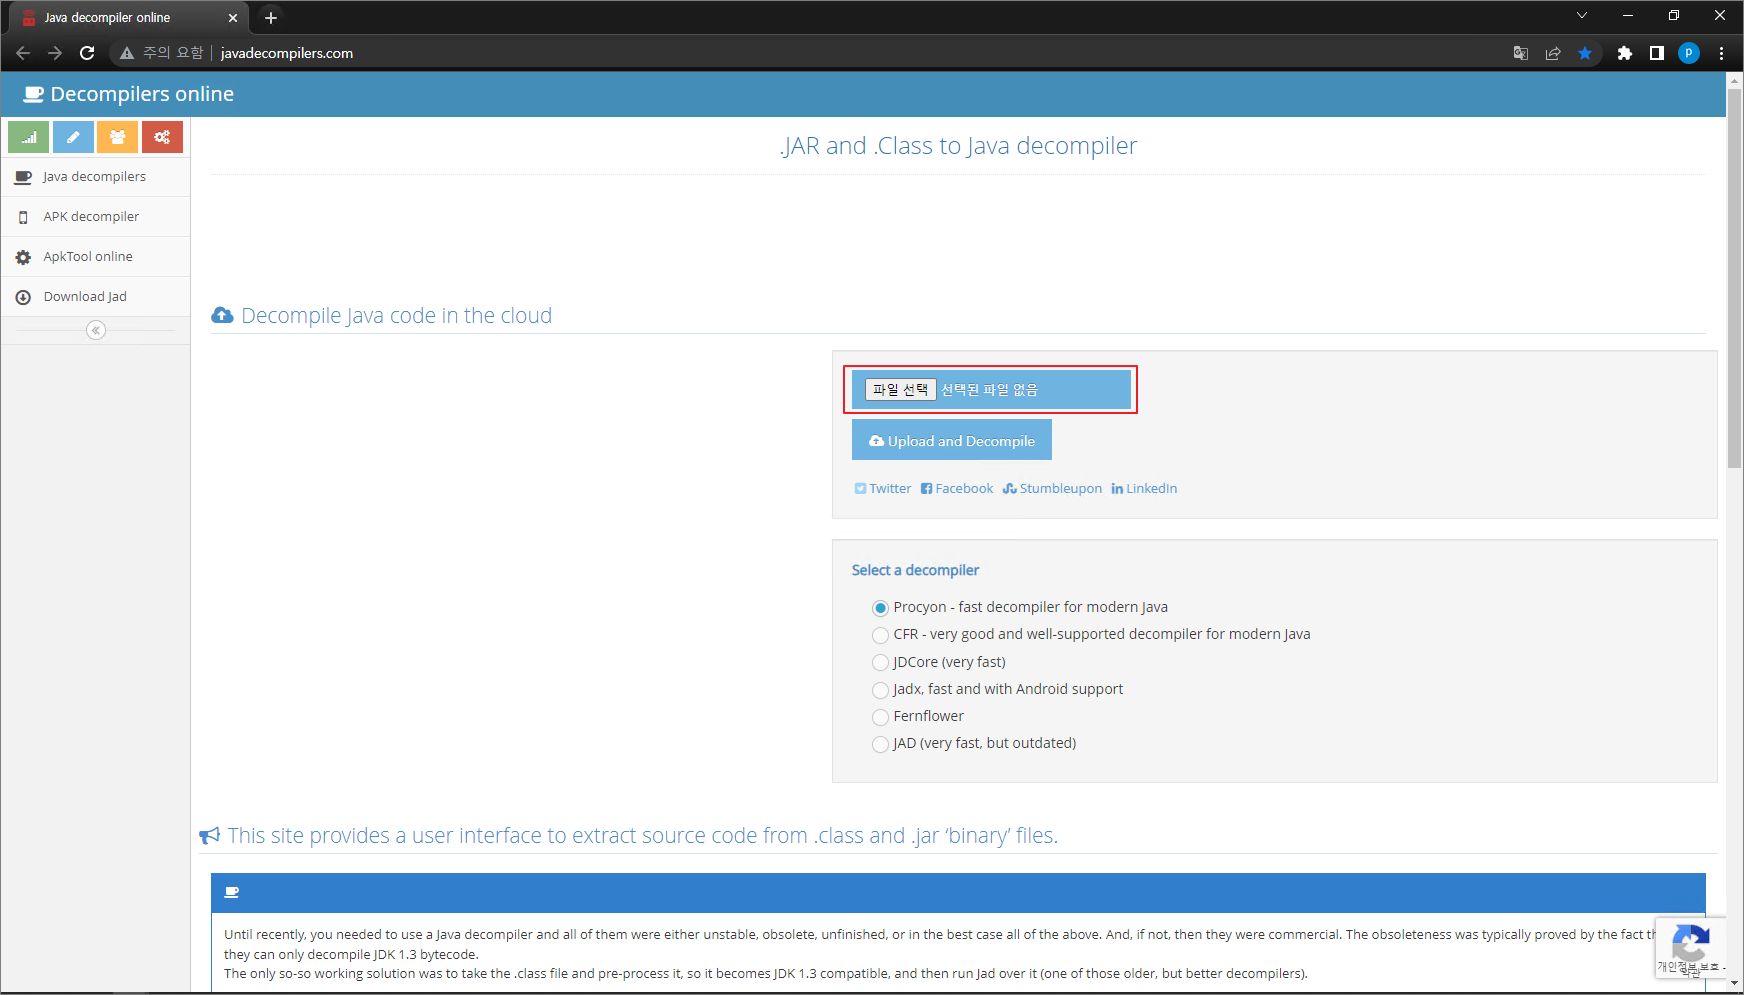This screenshot has width=1744, height=995.
Task: Share on Twitter link
Action: click(x=883, y=489)
